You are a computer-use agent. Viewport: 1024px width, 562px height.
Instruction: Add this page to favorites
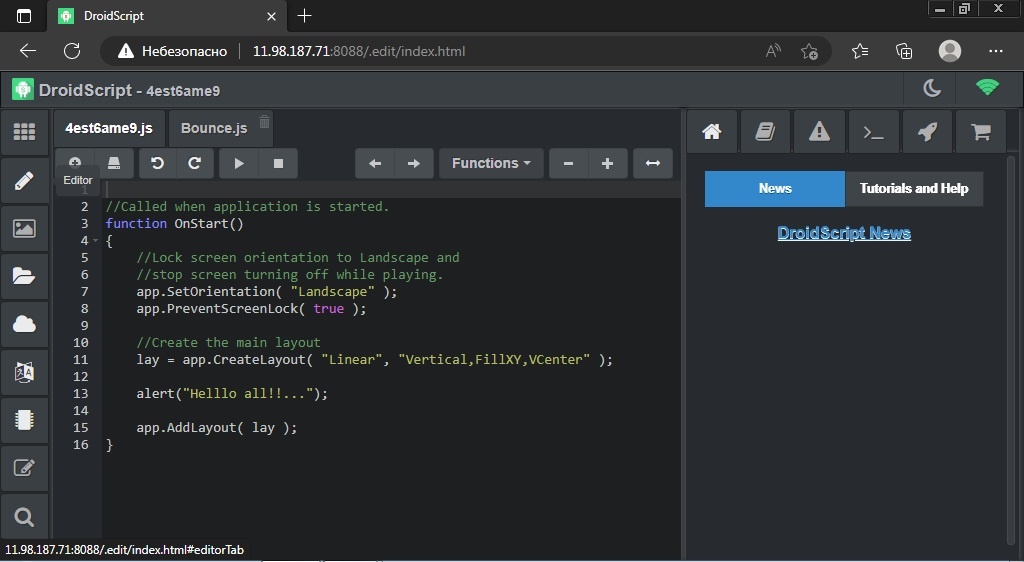[x=810, y=51]
